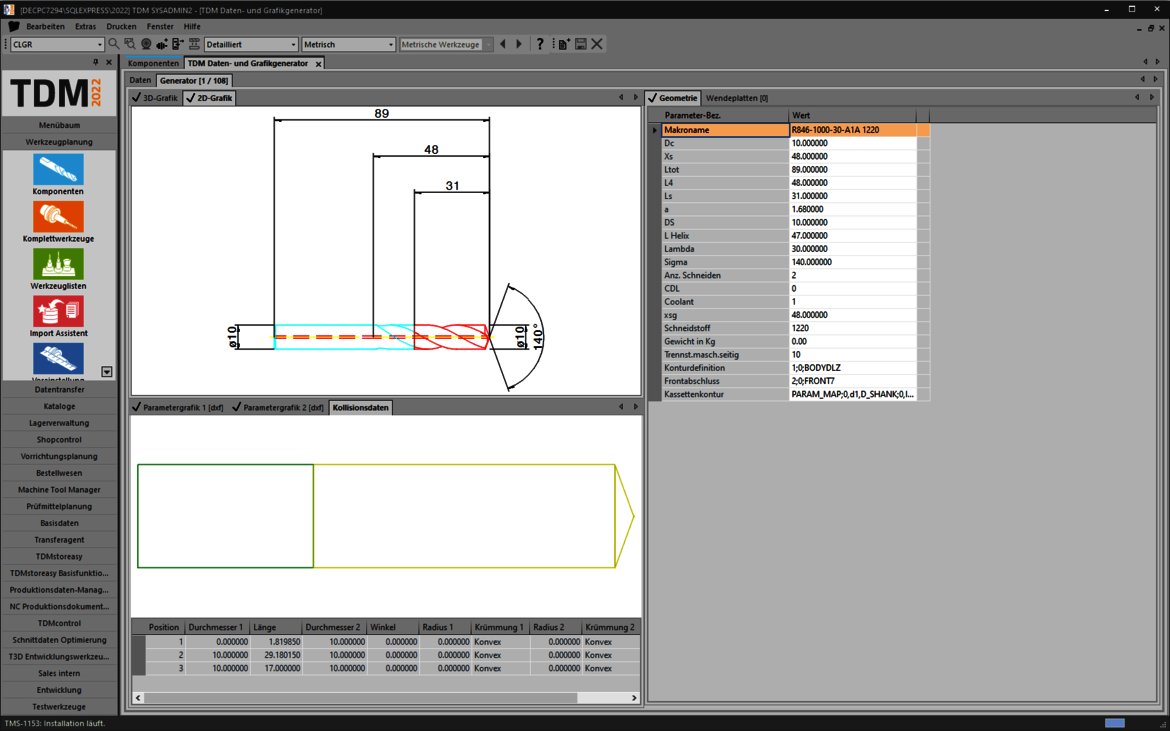Toggle the Parametergrafik 2 [dxf] checkmark tab
Screen dimensions: 1170x731
[278, 408]
